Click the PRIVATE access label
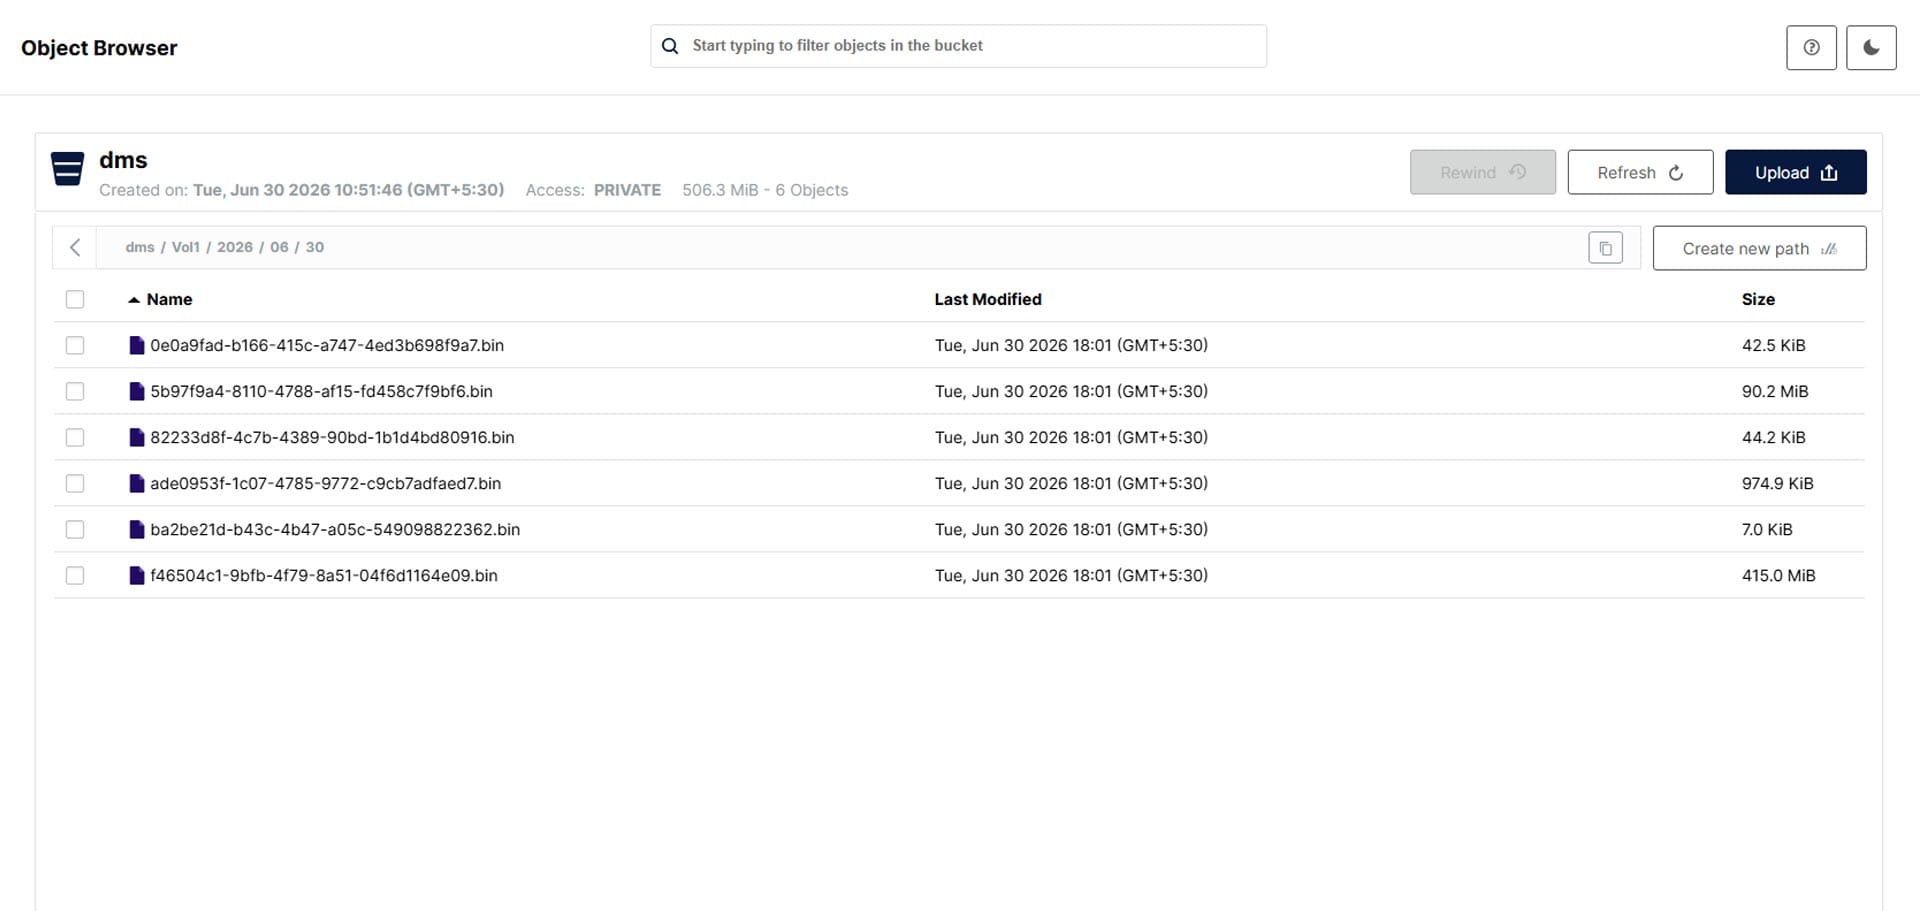 [627, 190]
